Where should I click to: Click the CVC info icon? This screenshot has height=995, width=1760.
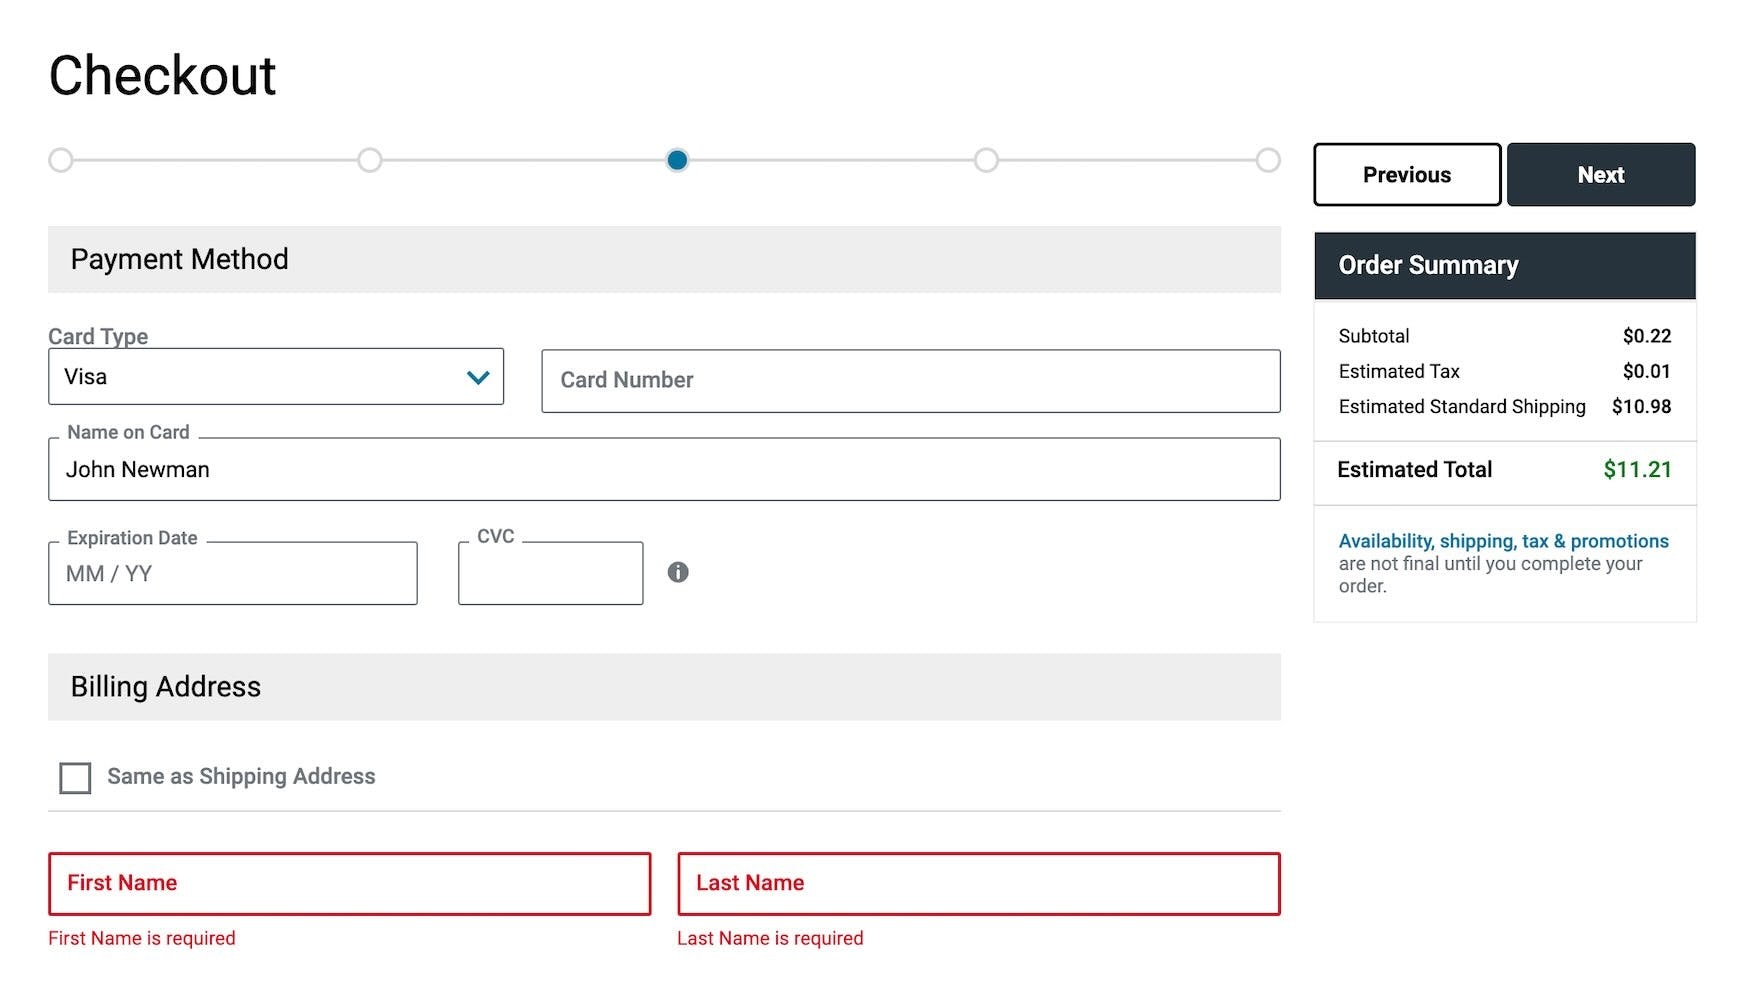[x=678, y=572]
